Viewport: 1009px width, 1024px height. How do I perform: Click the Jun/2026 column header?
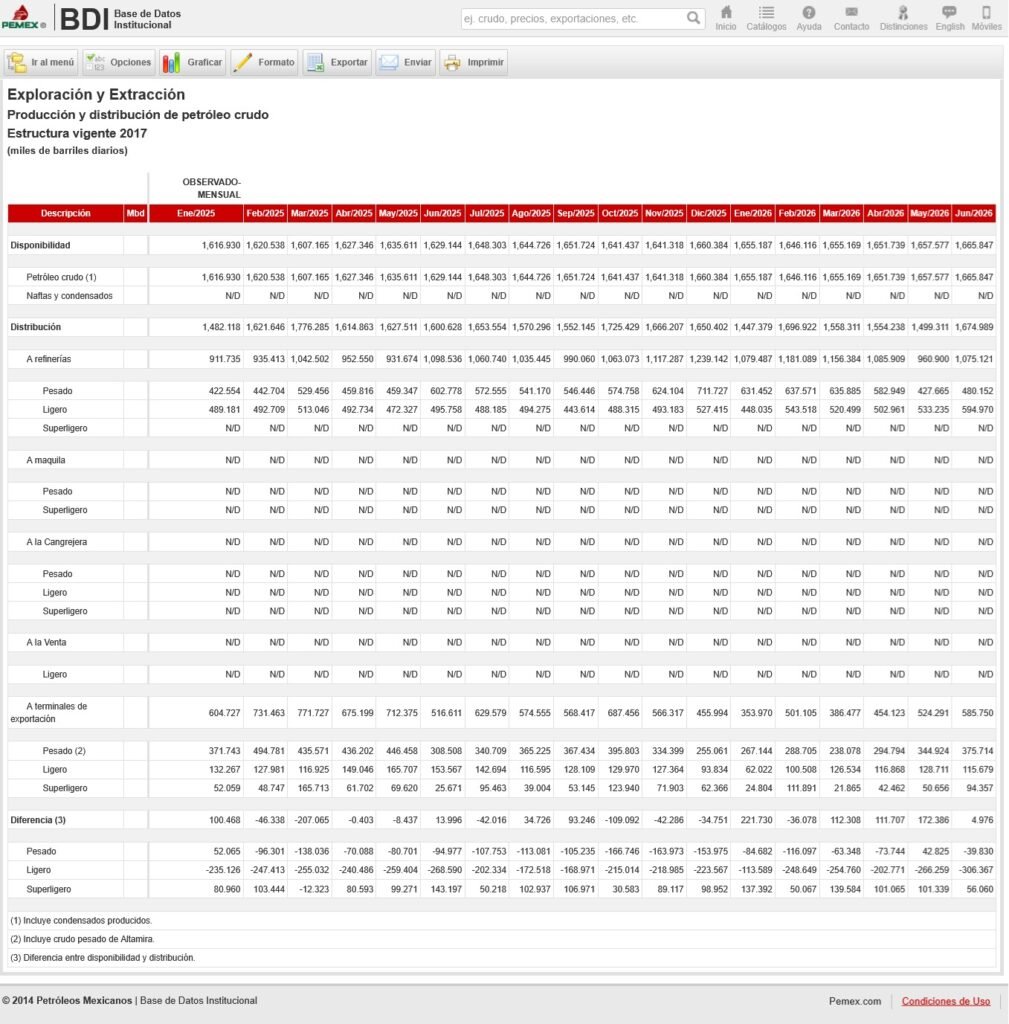974,213
